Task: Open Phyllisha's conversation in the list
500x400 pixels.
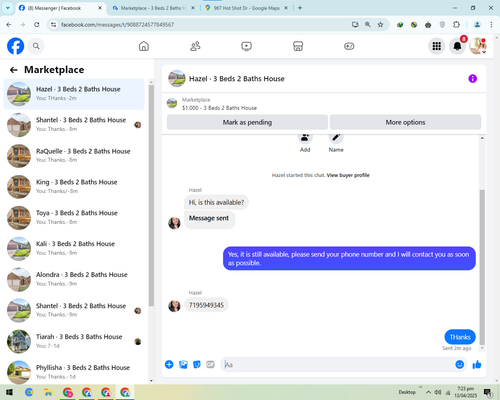Action: point(74,372)
